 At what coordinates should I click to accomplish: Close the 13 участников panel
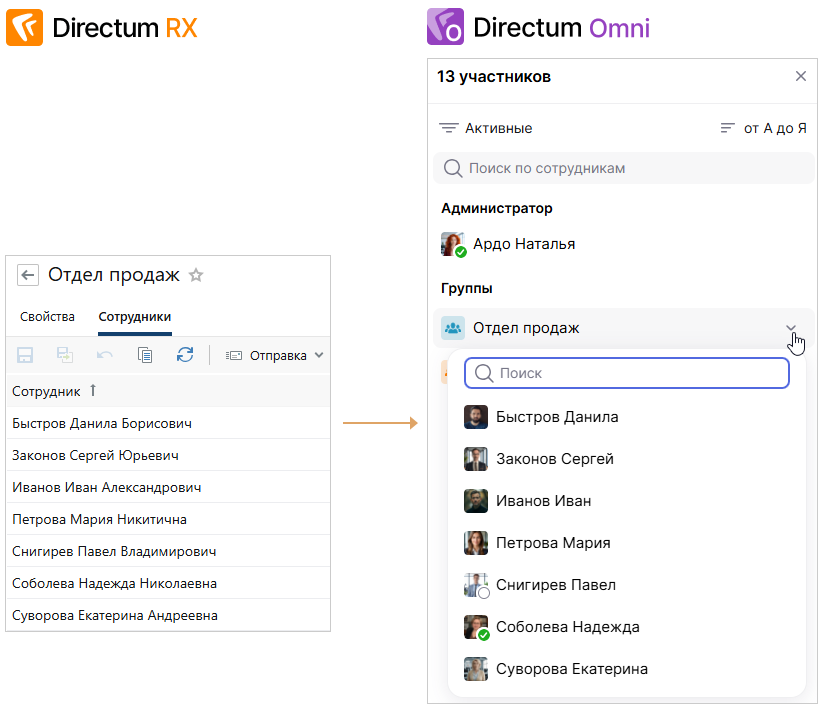pyautogui.click(x=800, y=76)
